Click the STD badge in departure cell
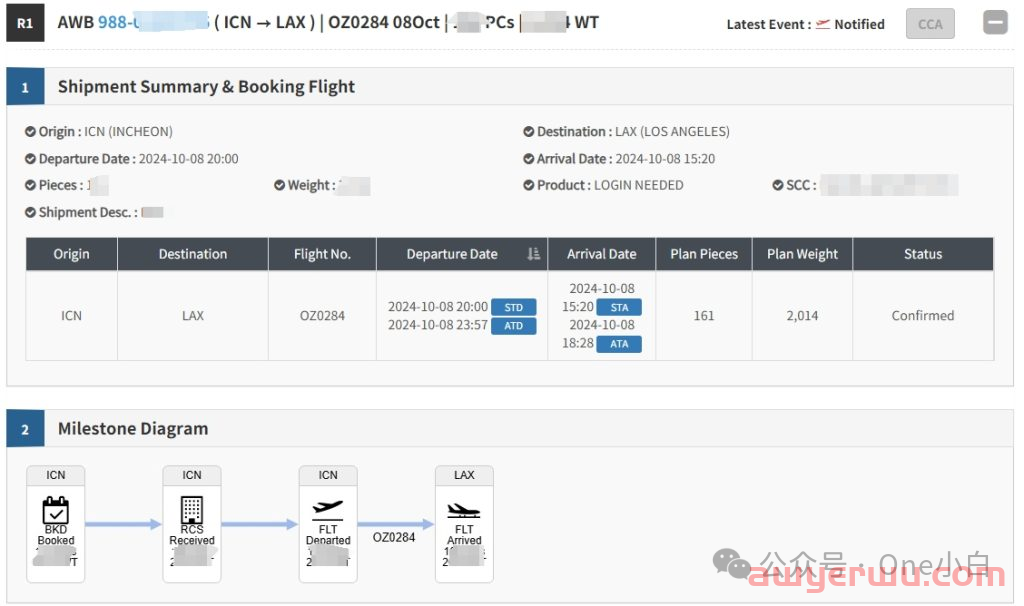Screen dimensions: 1024x606 tap(513, 307)
